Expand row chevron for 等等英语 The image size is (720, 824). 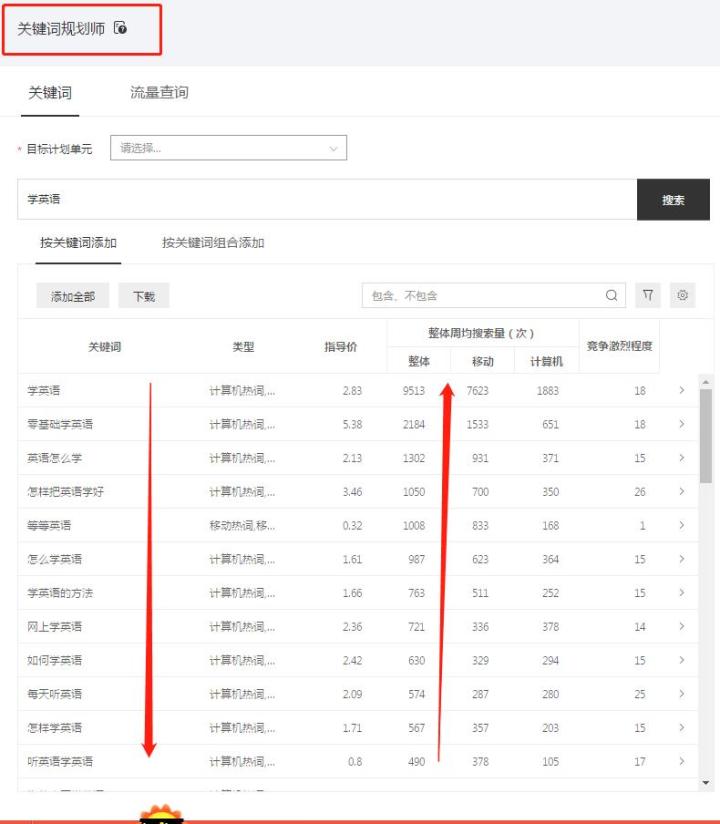682,525
